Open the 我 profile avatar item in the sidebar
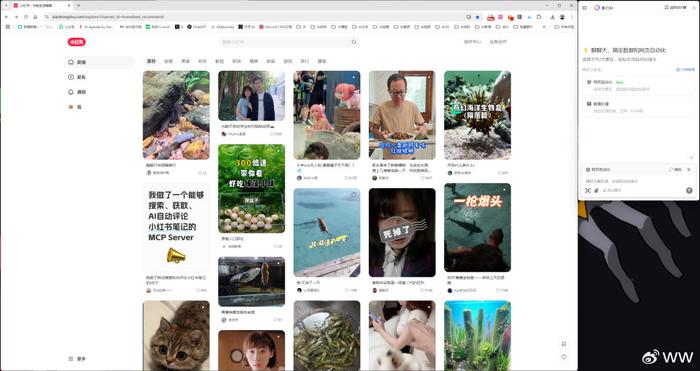Image resolution: width=700 pixels, height=371 pixels. pos(99,107)
